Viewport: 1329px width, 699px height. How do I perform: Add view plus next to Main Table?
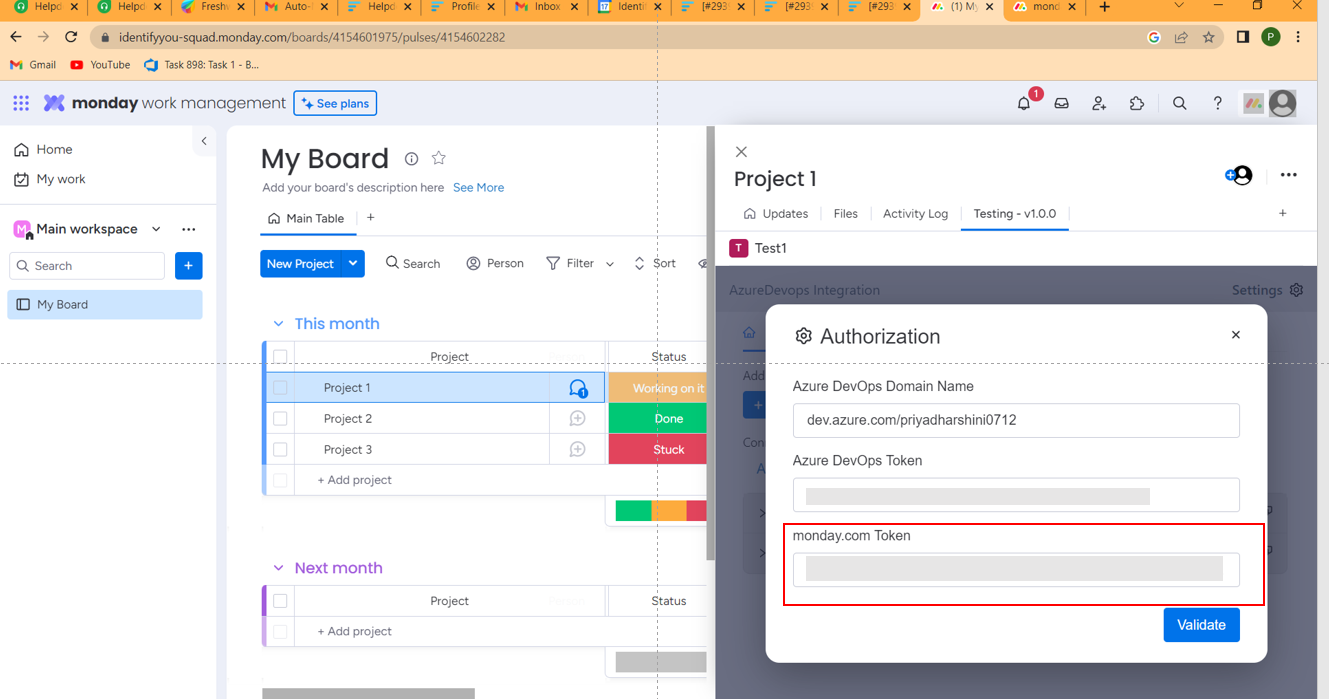[370, 218]
